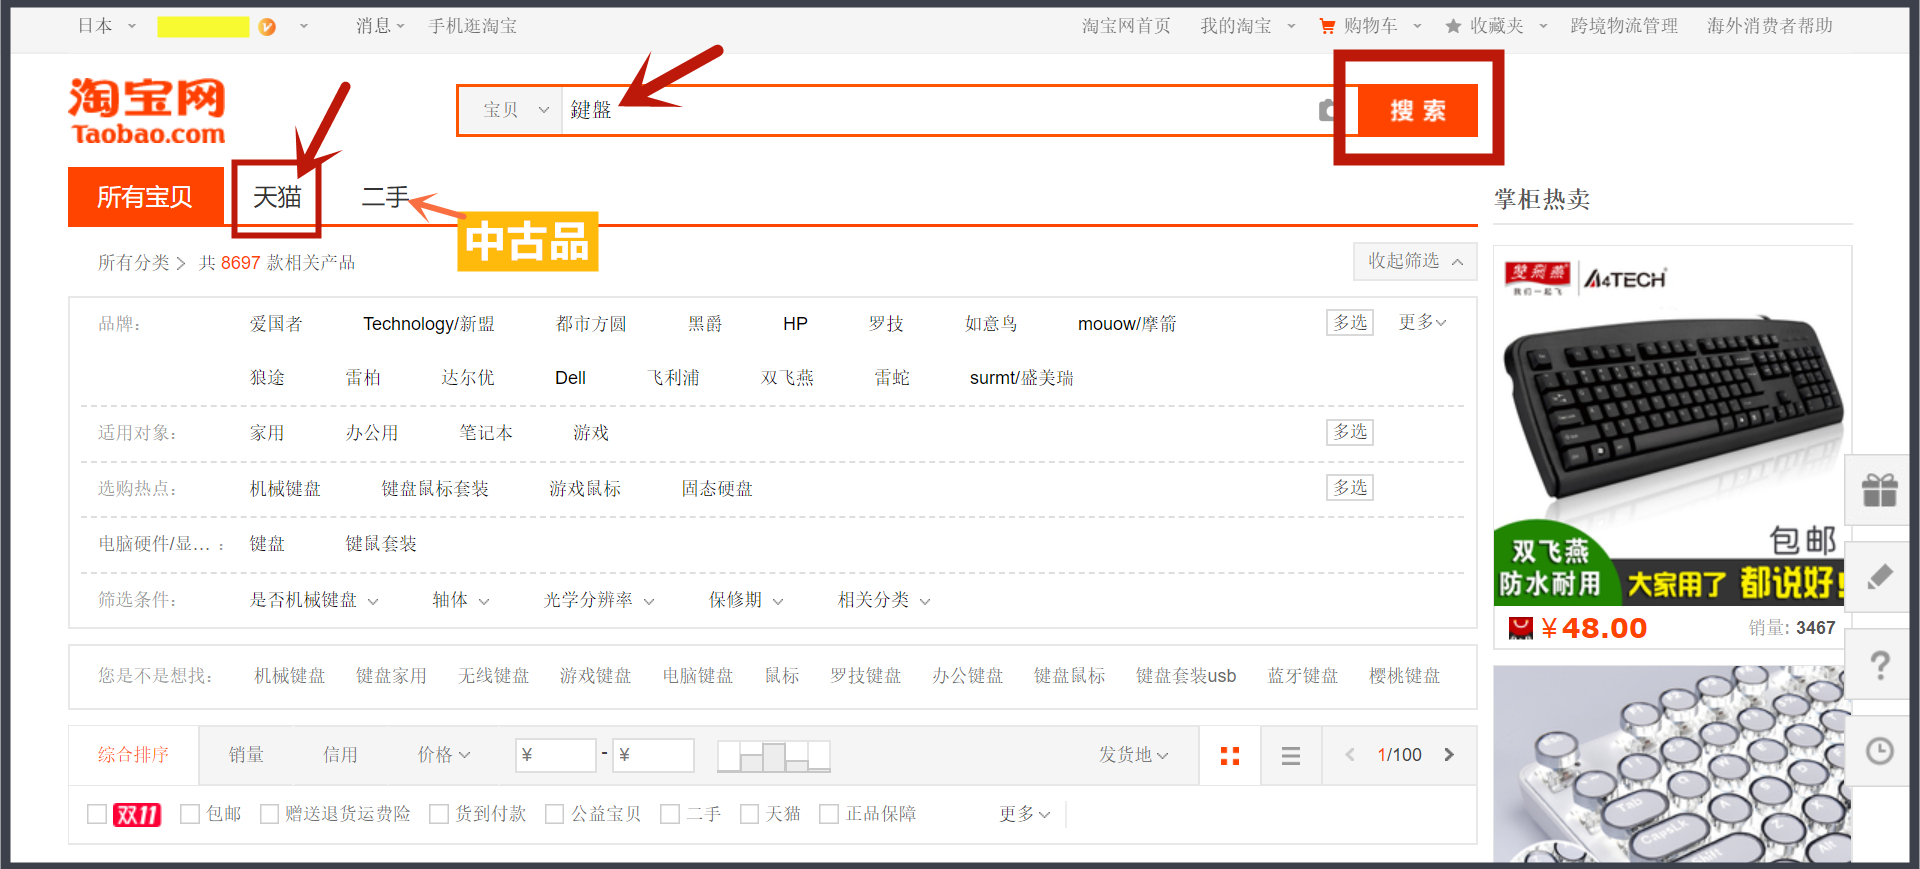The image size is (1920, 869).
Task: Go to previous results page arrow
Action: (1350, 755)
